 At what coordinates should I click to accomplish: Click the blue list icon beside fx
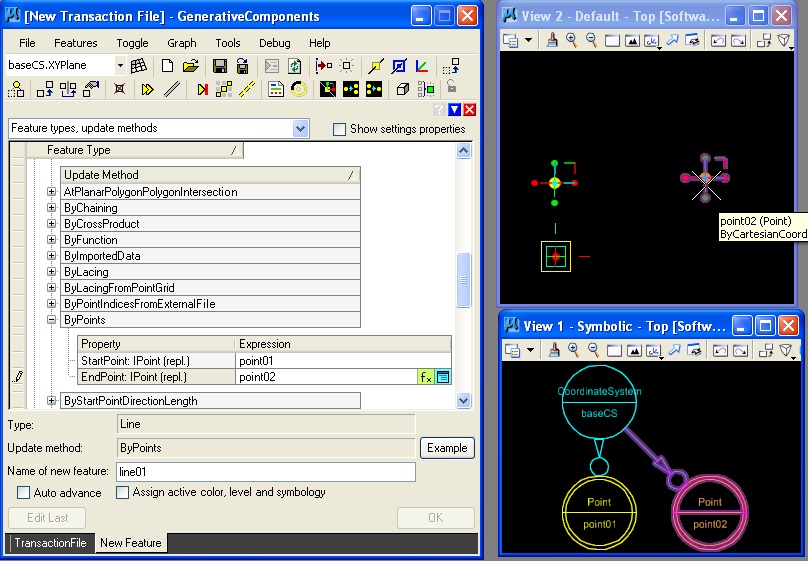click(x=443, y=377)
